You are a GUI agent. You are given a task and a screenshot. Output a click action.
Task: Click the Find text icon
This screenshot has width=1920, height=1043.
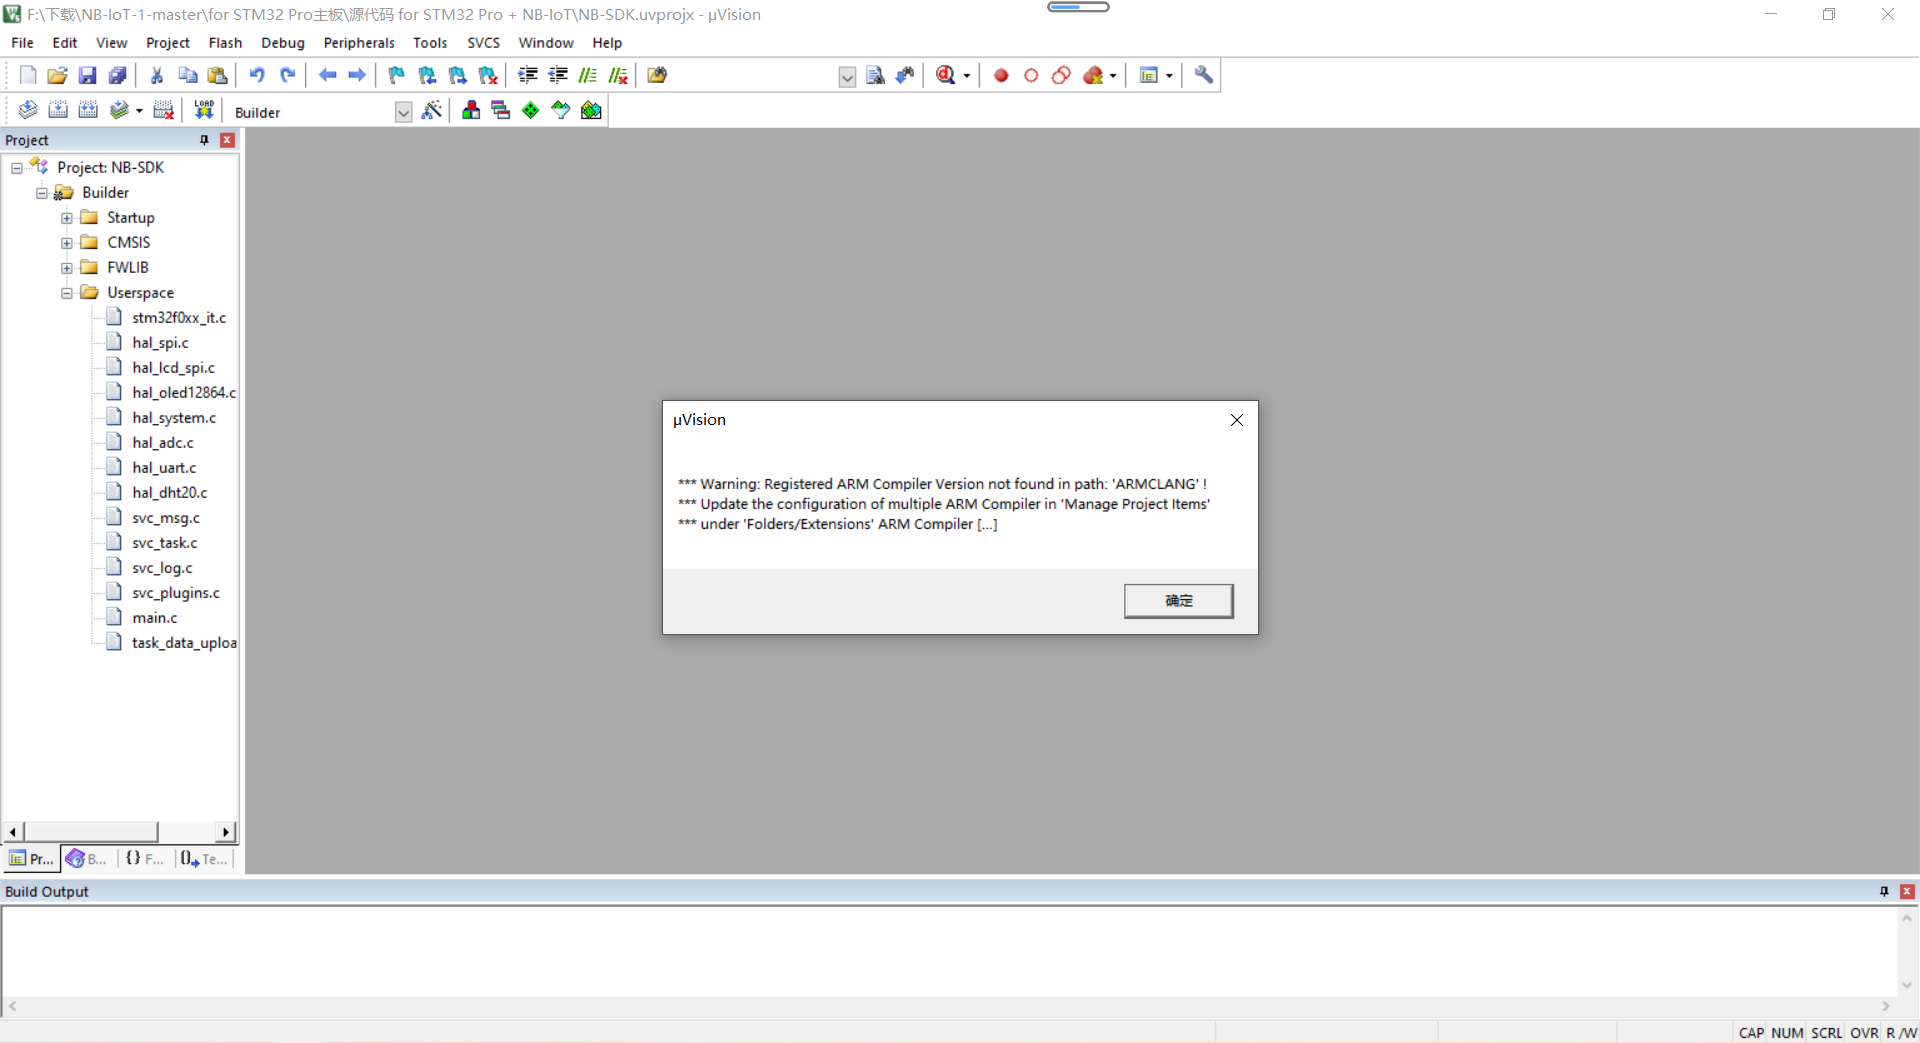pyautogui.click(x=875, y=75)
